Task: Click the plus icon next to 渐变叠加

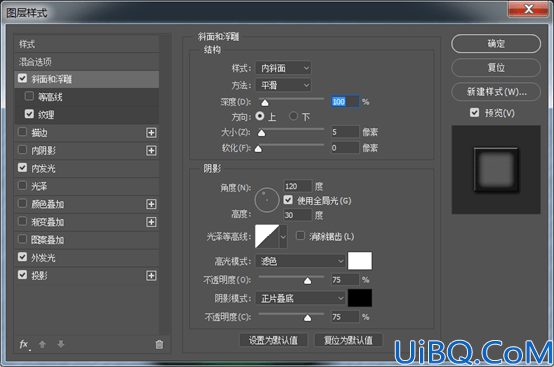Action: pyautogui.click(x=151, y=222)
